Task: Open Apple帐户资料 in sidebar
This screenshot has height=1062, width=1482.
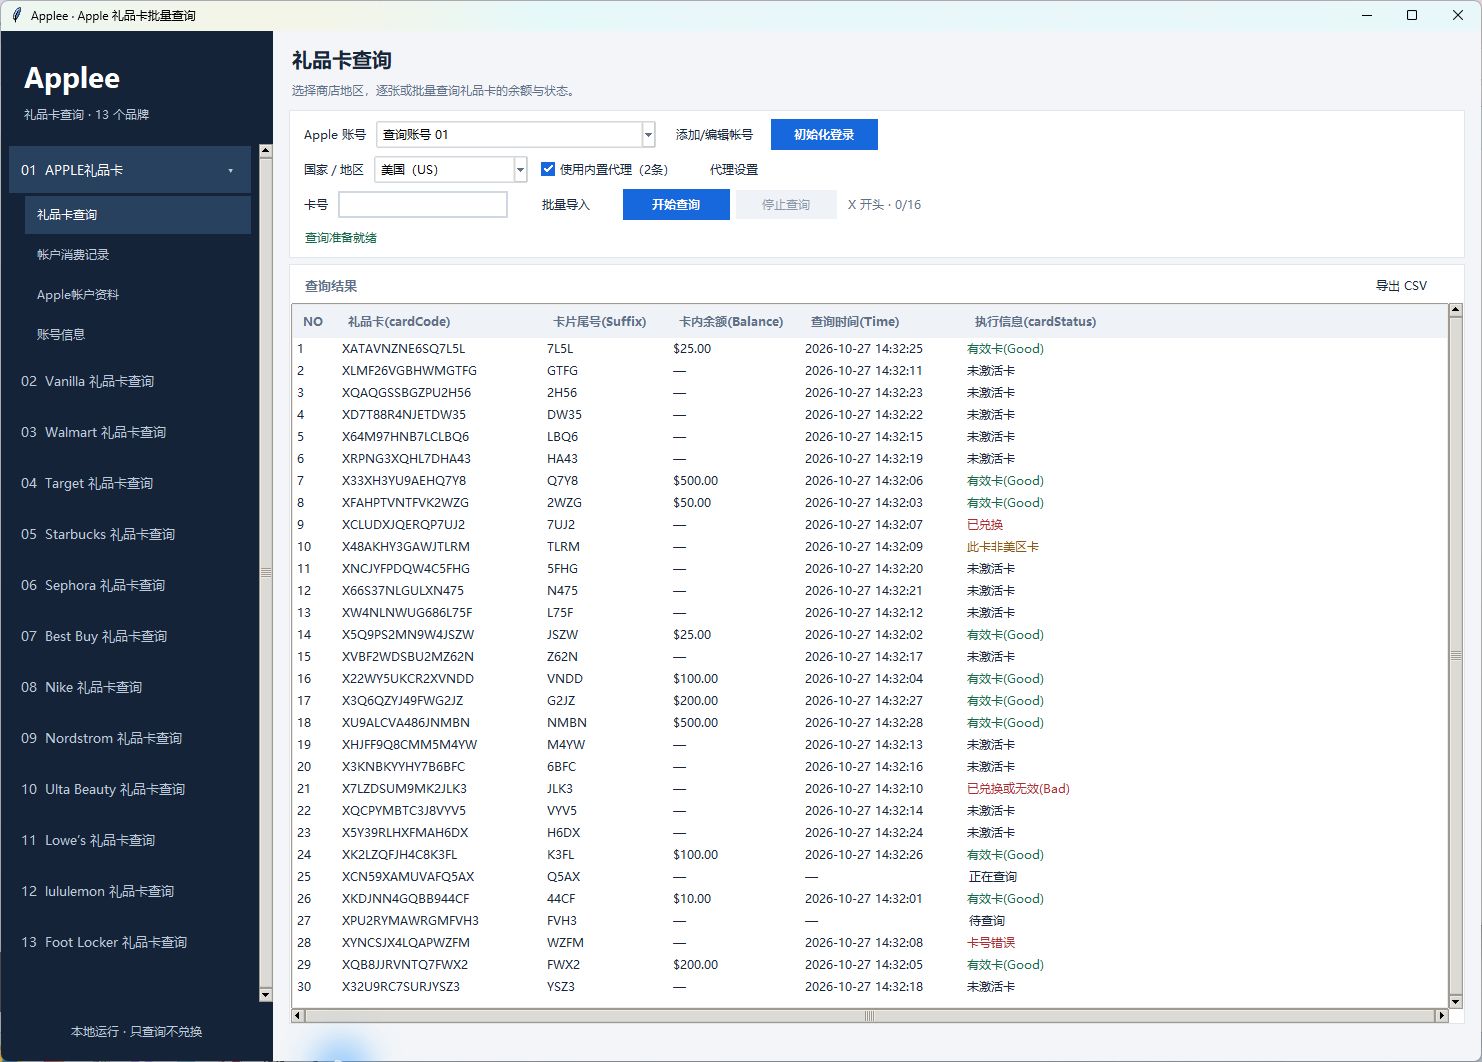Action: tap(78, 295)
